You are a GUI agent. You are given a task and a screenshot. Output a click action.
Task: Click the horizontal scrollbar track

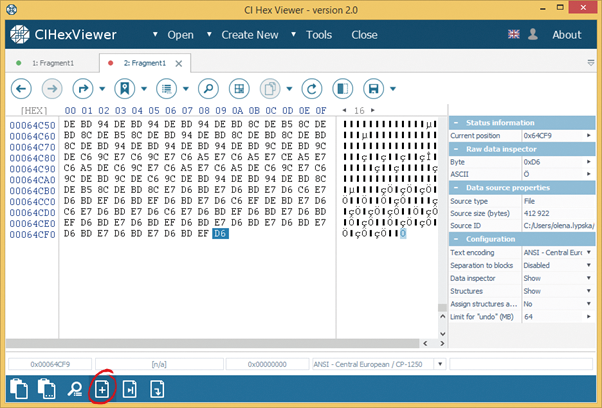click(212, 343)
